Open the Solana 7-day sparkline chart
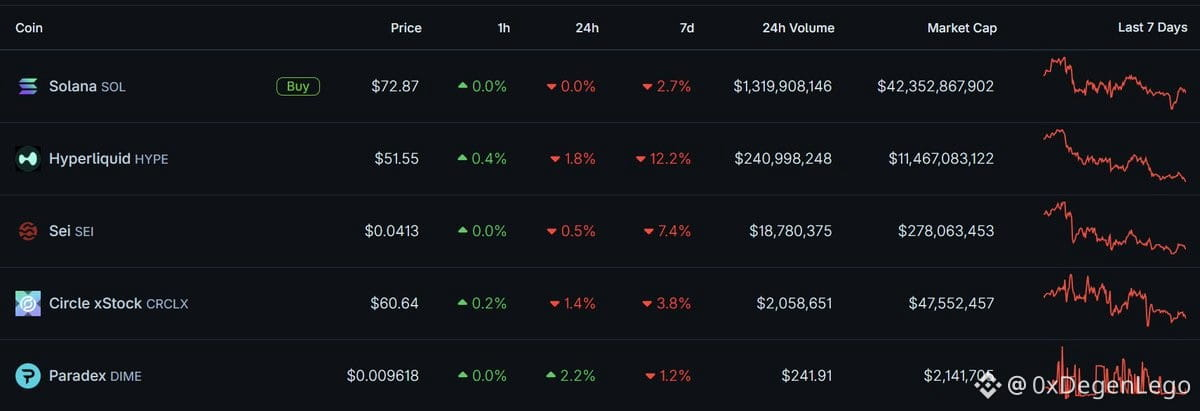This screenshot has width=1200, height=411. click(1114, 83)
